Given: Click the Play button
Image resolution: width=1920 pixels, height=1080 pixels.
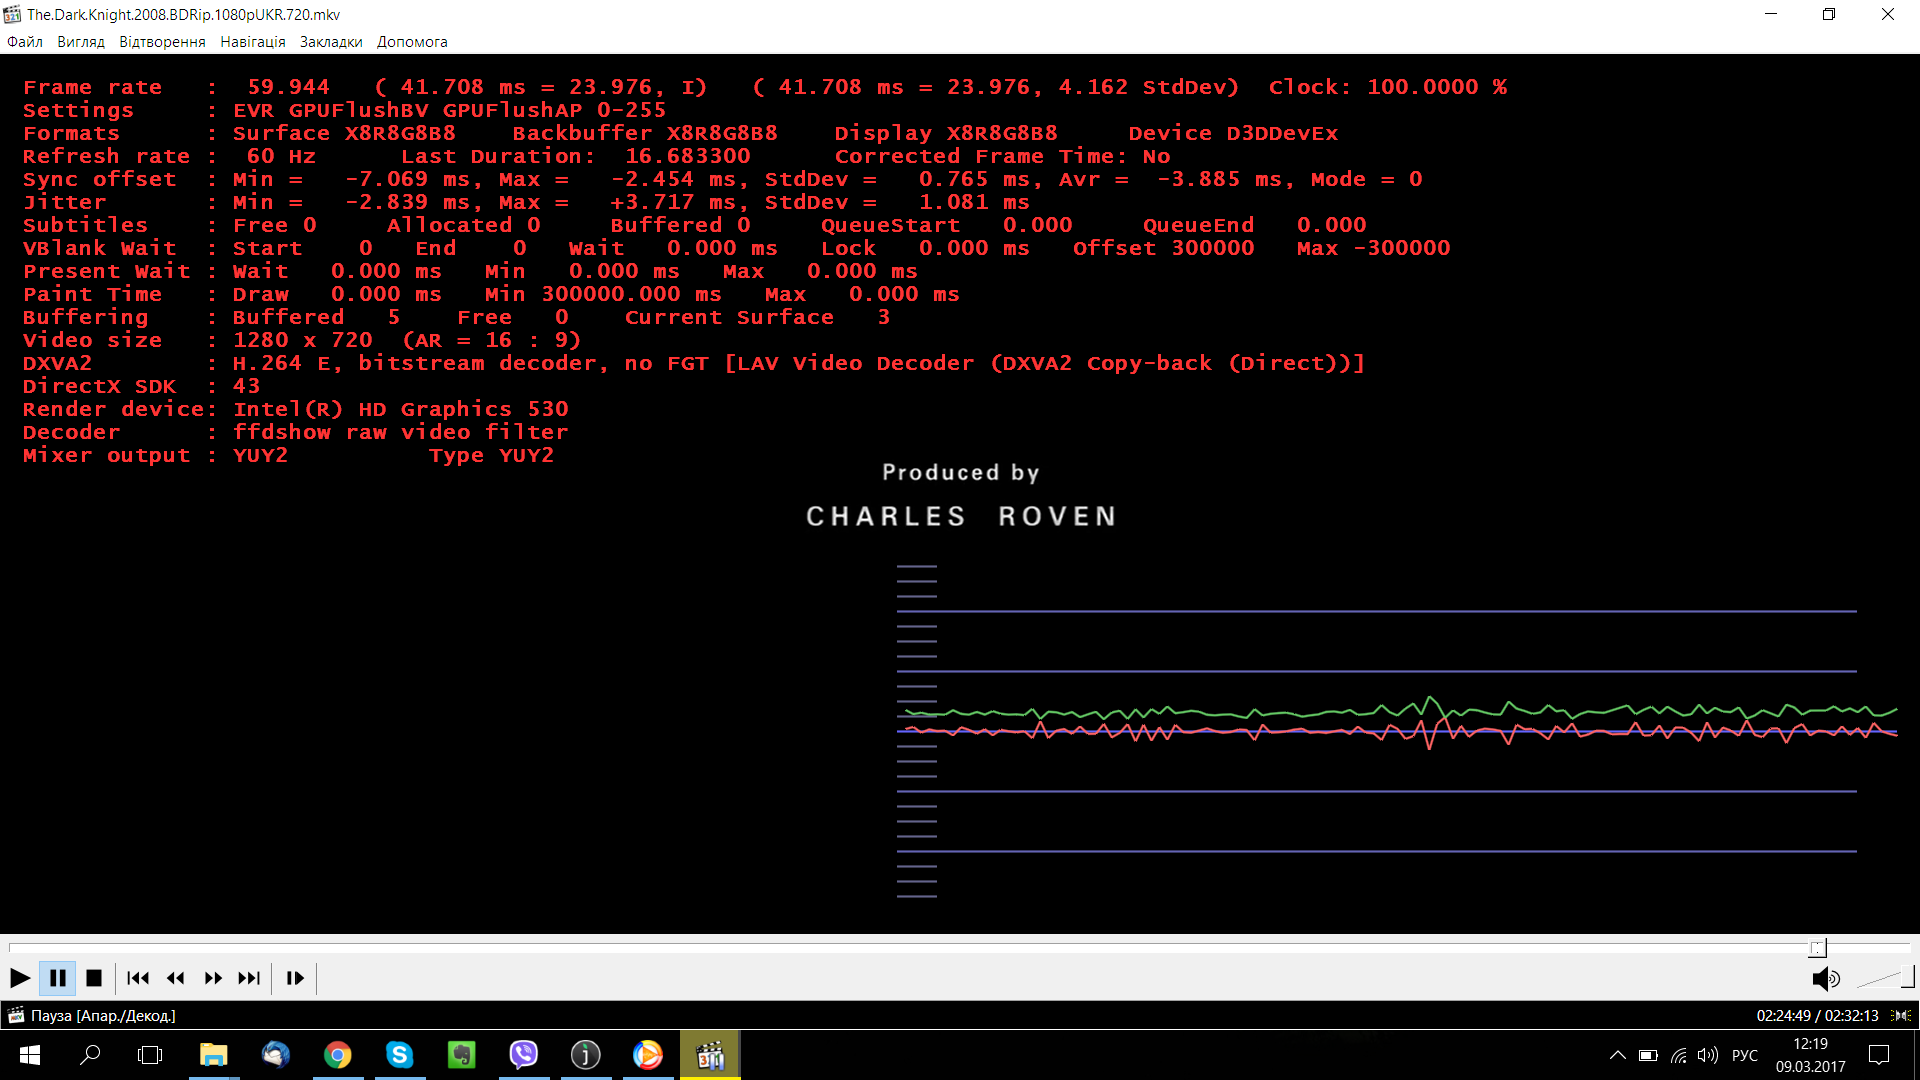Looking at the screenshot, I should point(19,978).
